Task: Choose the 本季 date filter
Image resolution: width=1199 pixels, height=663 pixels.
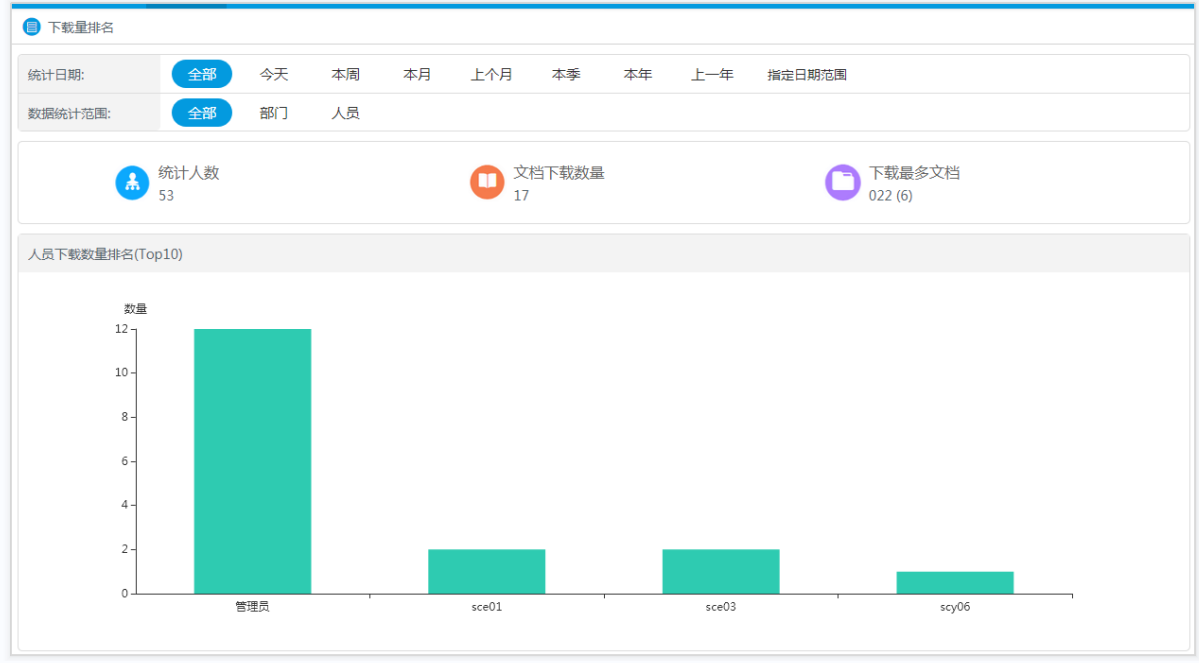Action: 566,75
